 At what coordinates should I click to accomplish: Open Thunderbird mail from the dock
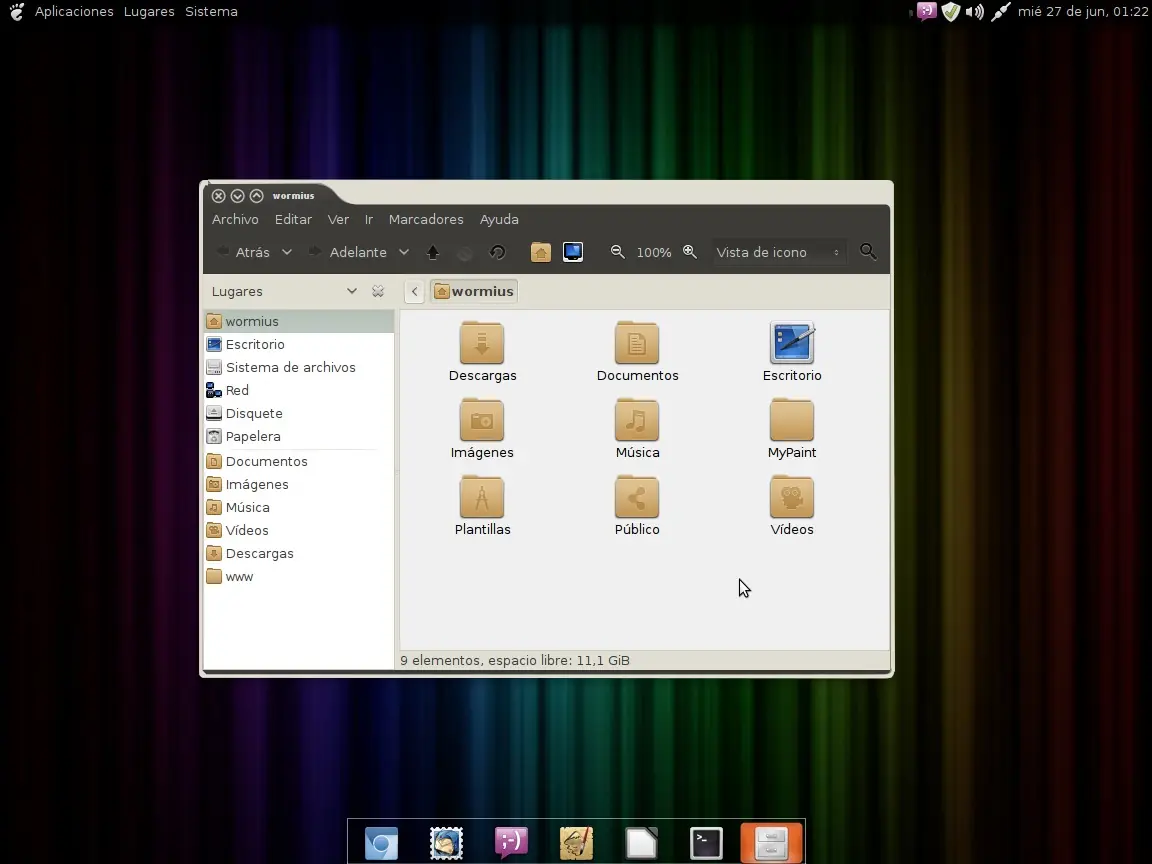click(446, 842)
